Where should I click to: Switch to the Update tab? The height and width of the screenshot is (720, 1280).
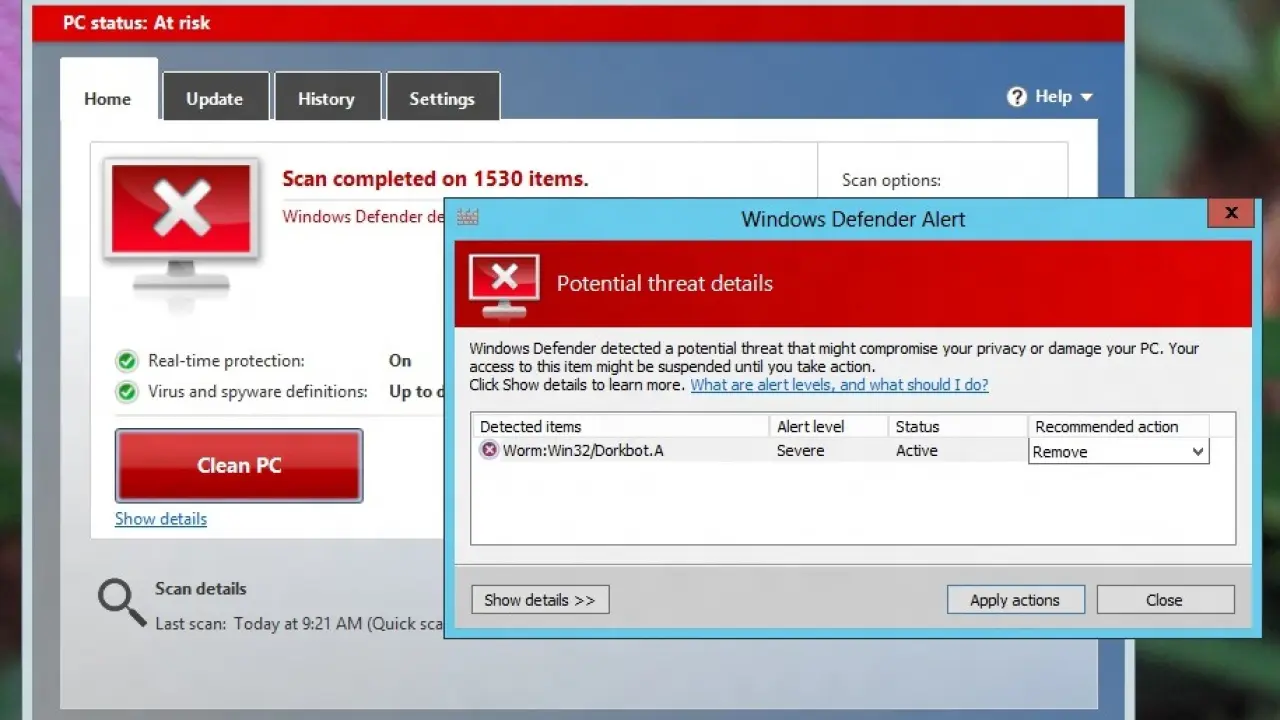215,99
